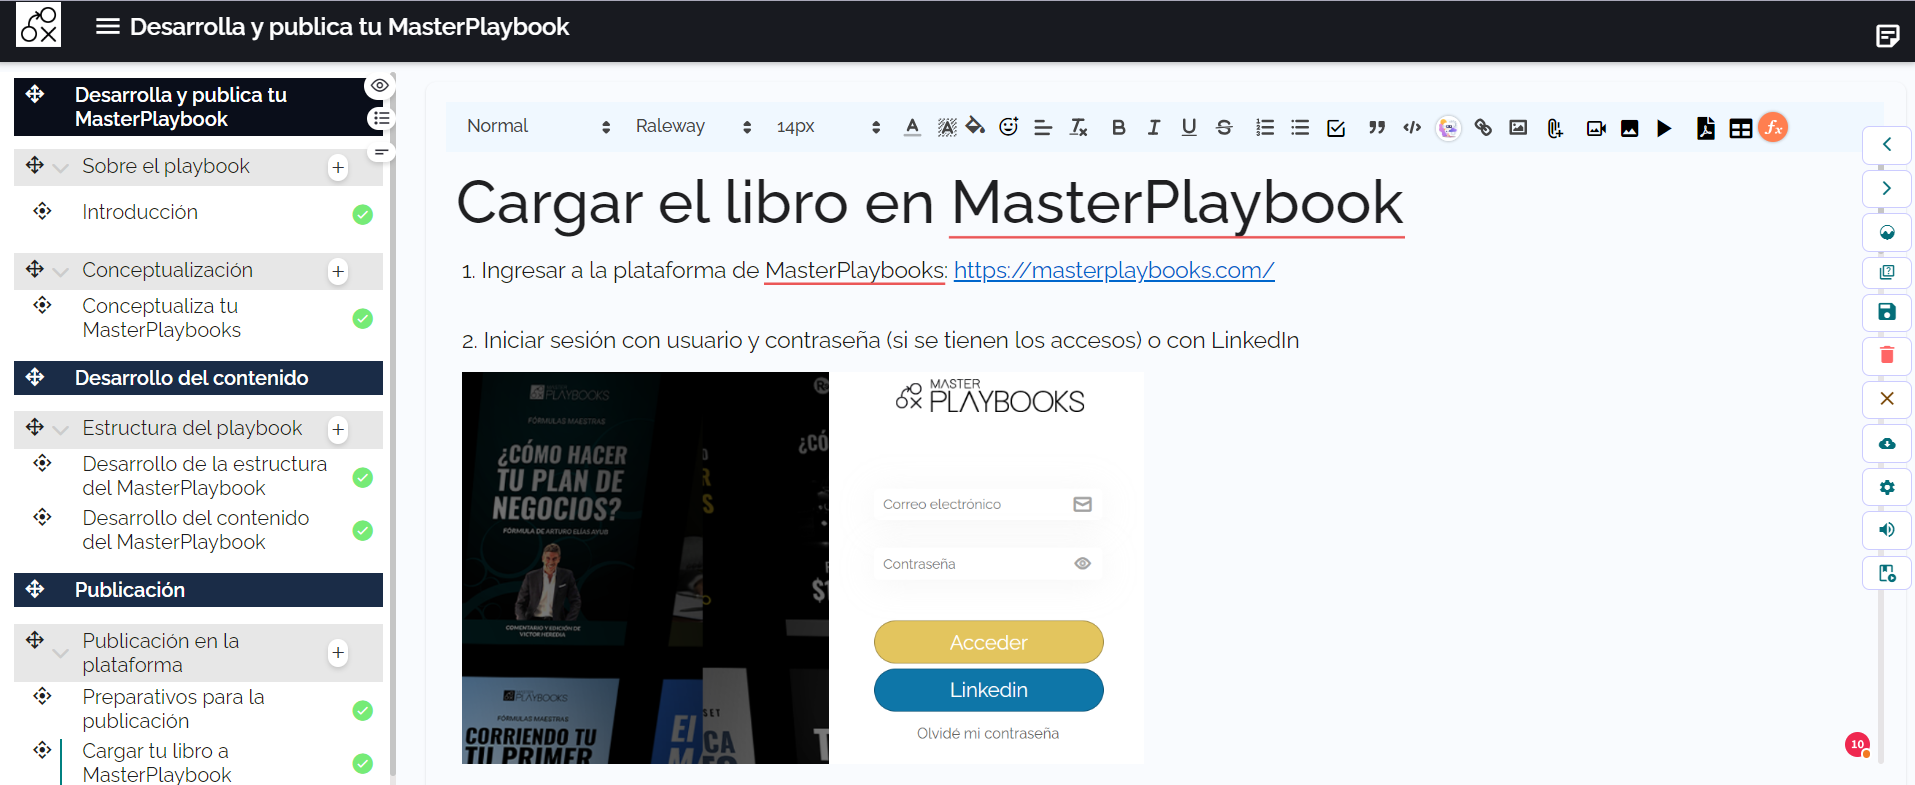Apply a bulleted list

pyautogui.click(x=1300, y=127)
